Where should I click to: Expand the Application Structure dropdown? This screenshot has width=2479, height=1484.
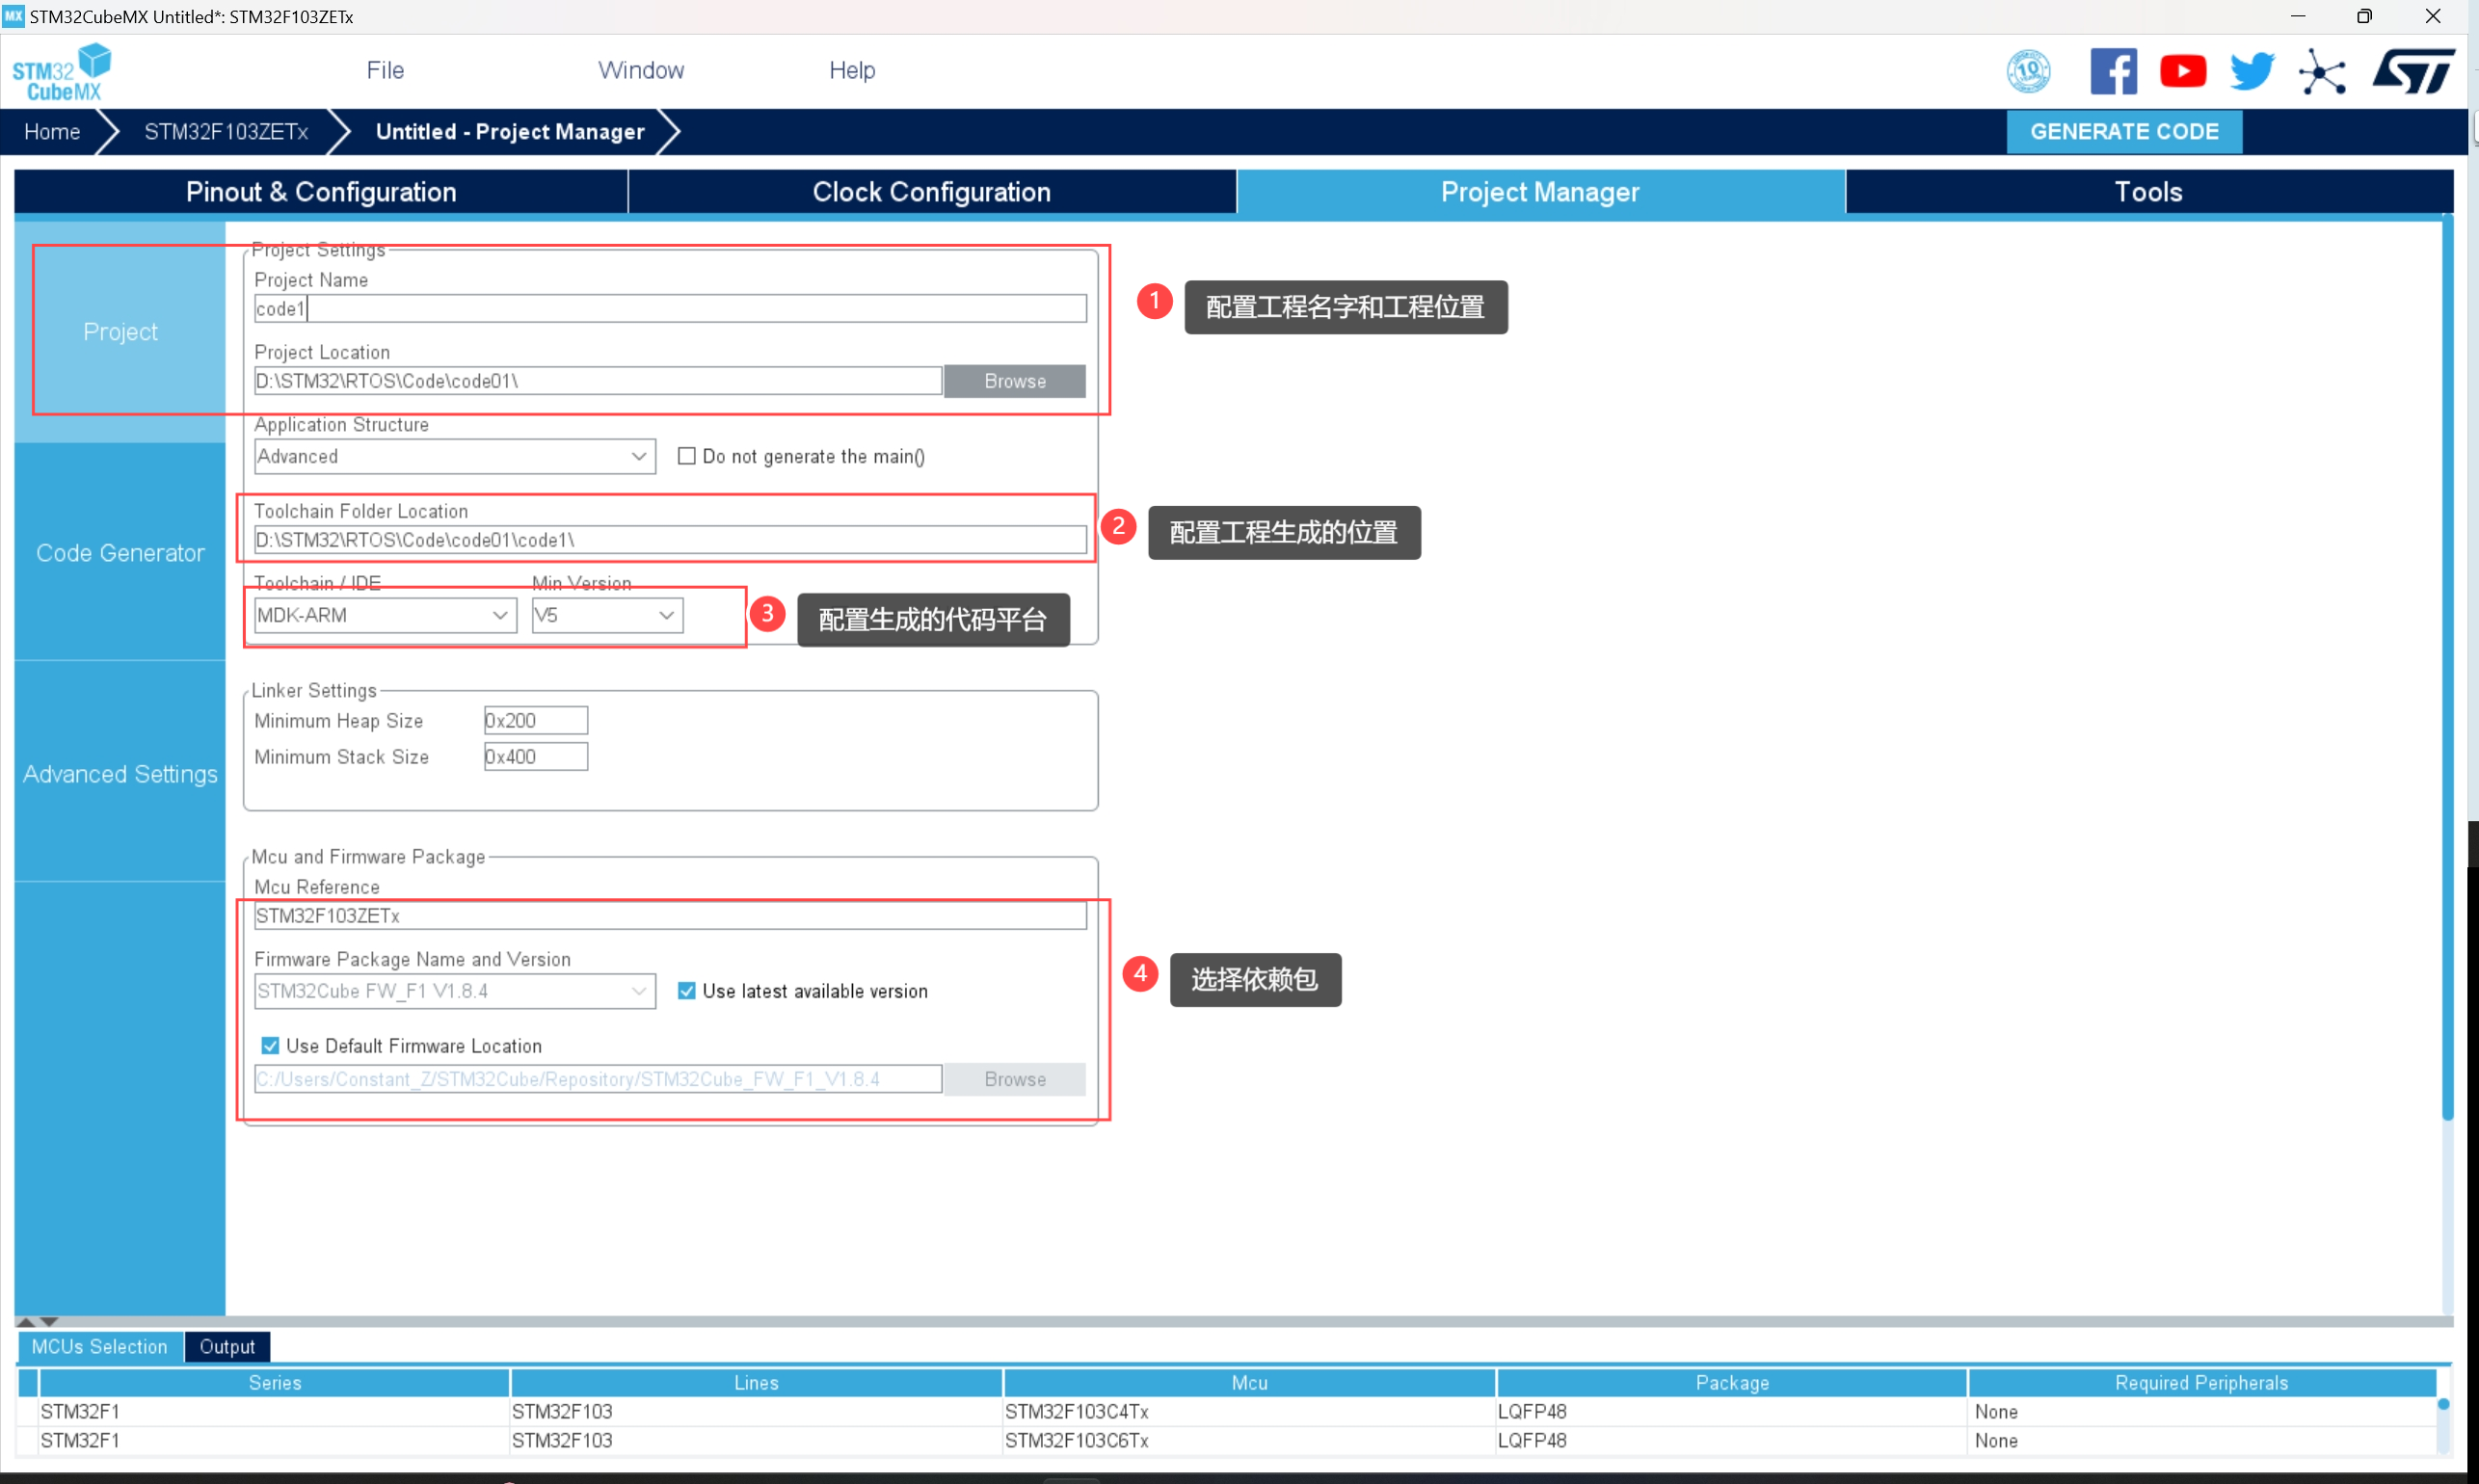(x=455, y=456)
